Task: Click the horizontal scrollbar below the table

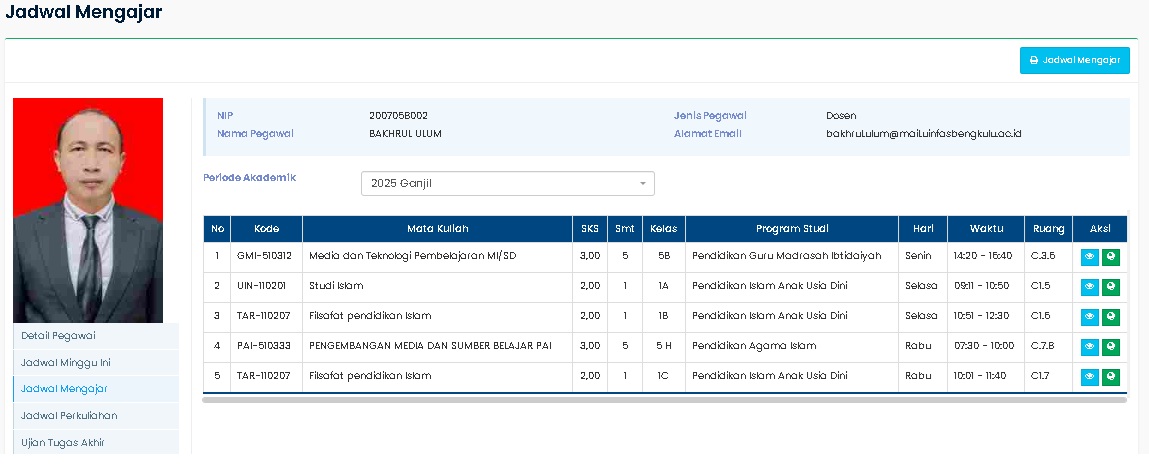Action: (664, 399)
